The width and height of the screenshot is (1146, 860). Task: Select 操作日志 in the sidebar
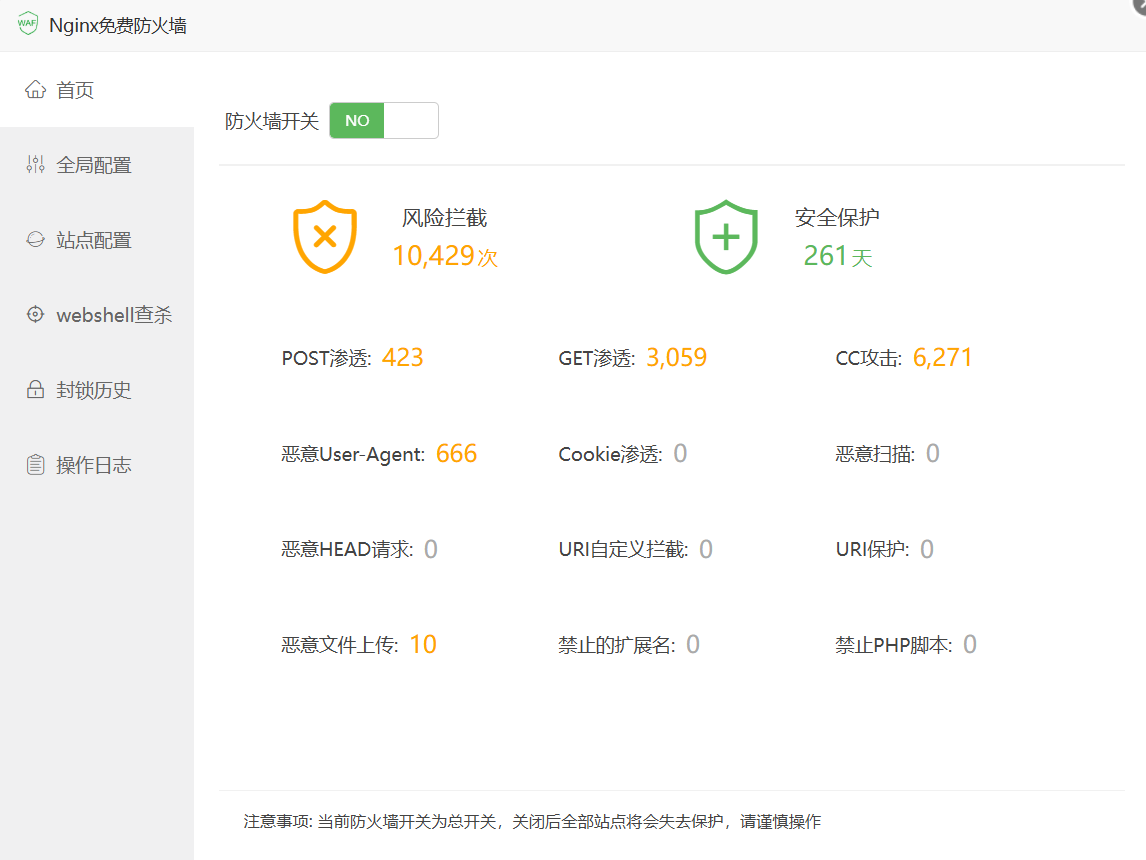click(x=94, y=465)
